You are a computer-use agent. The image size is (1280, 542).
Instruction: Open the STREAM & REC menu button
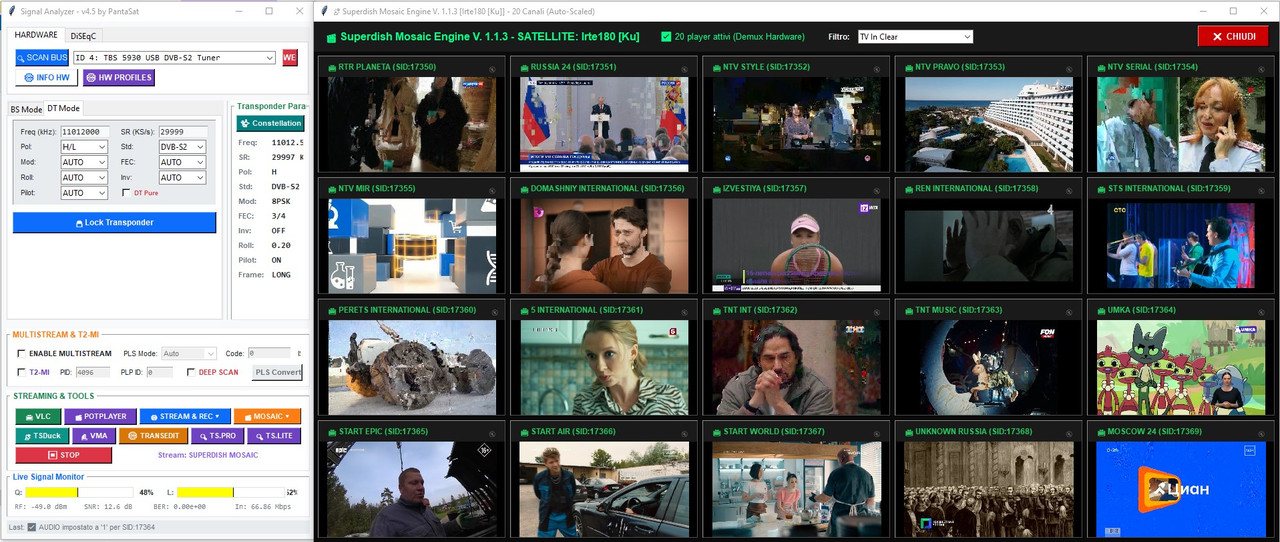184,416
